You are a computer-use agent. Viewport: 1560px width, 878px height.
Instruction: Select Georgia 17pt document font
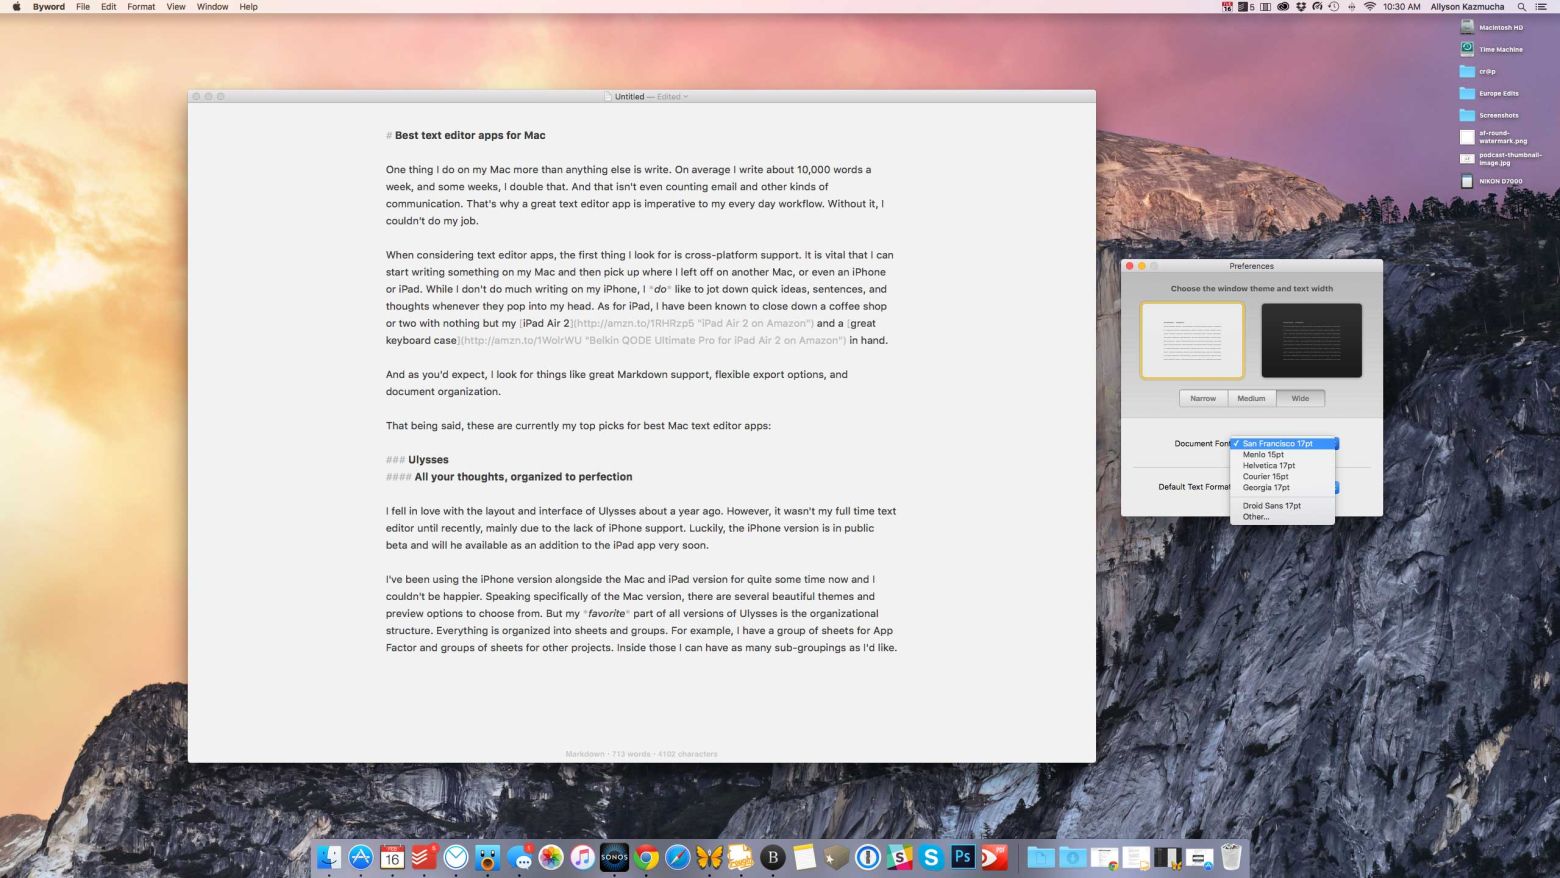pos(1266,487)
